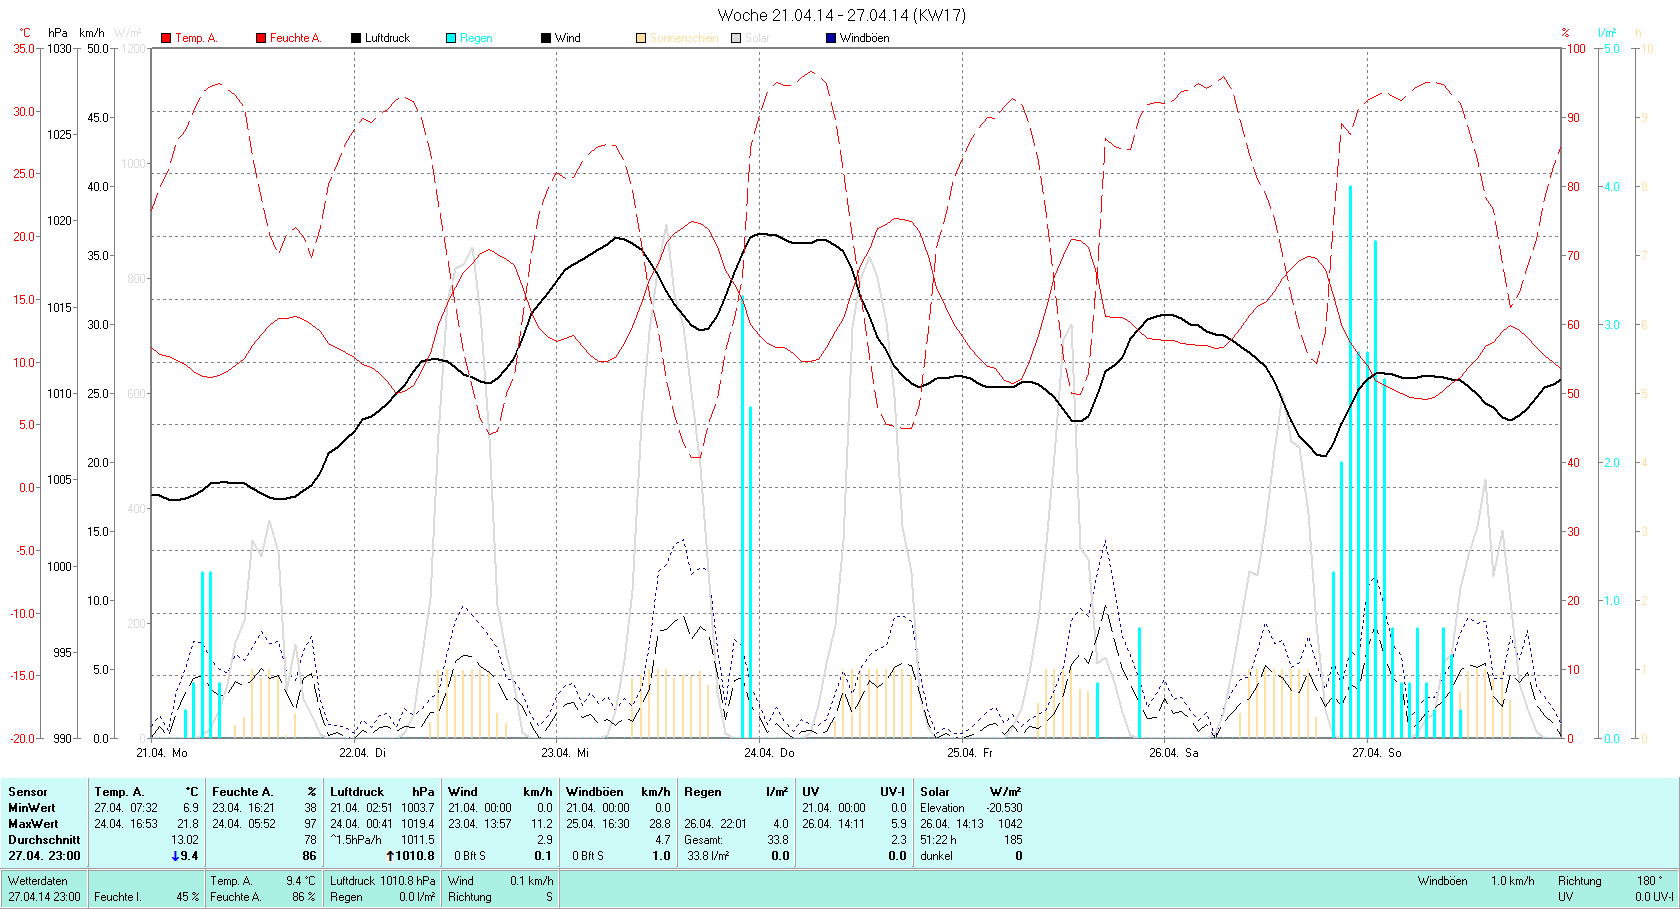Click the gray Solar legend swatch
The height and width of the screenshot is (909, 1680).
(736, 38)
